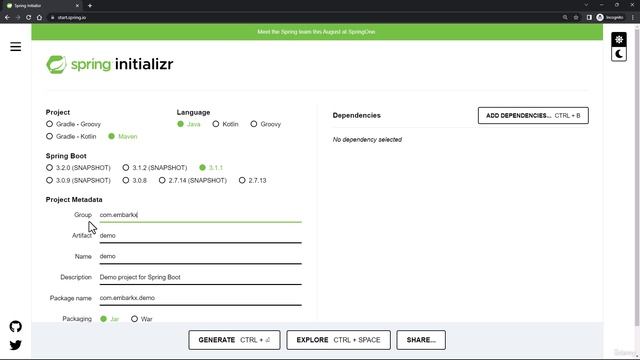The width and height of the screenshot is (640, 360).
Task: Reload the current page
Action: click(29, 18)
